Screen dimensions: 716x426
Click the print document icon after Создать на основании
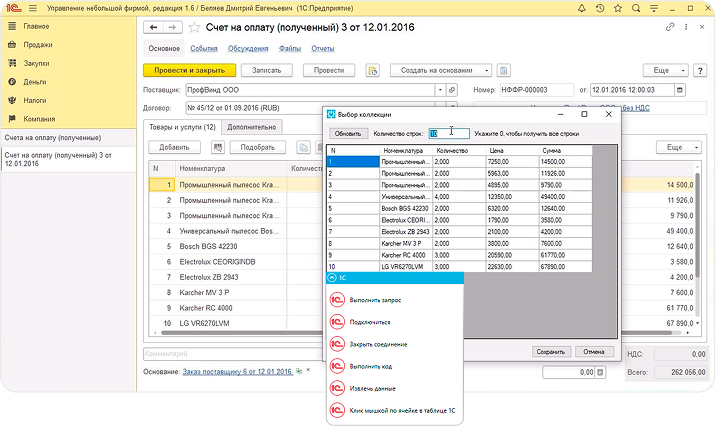pos(503,70)
